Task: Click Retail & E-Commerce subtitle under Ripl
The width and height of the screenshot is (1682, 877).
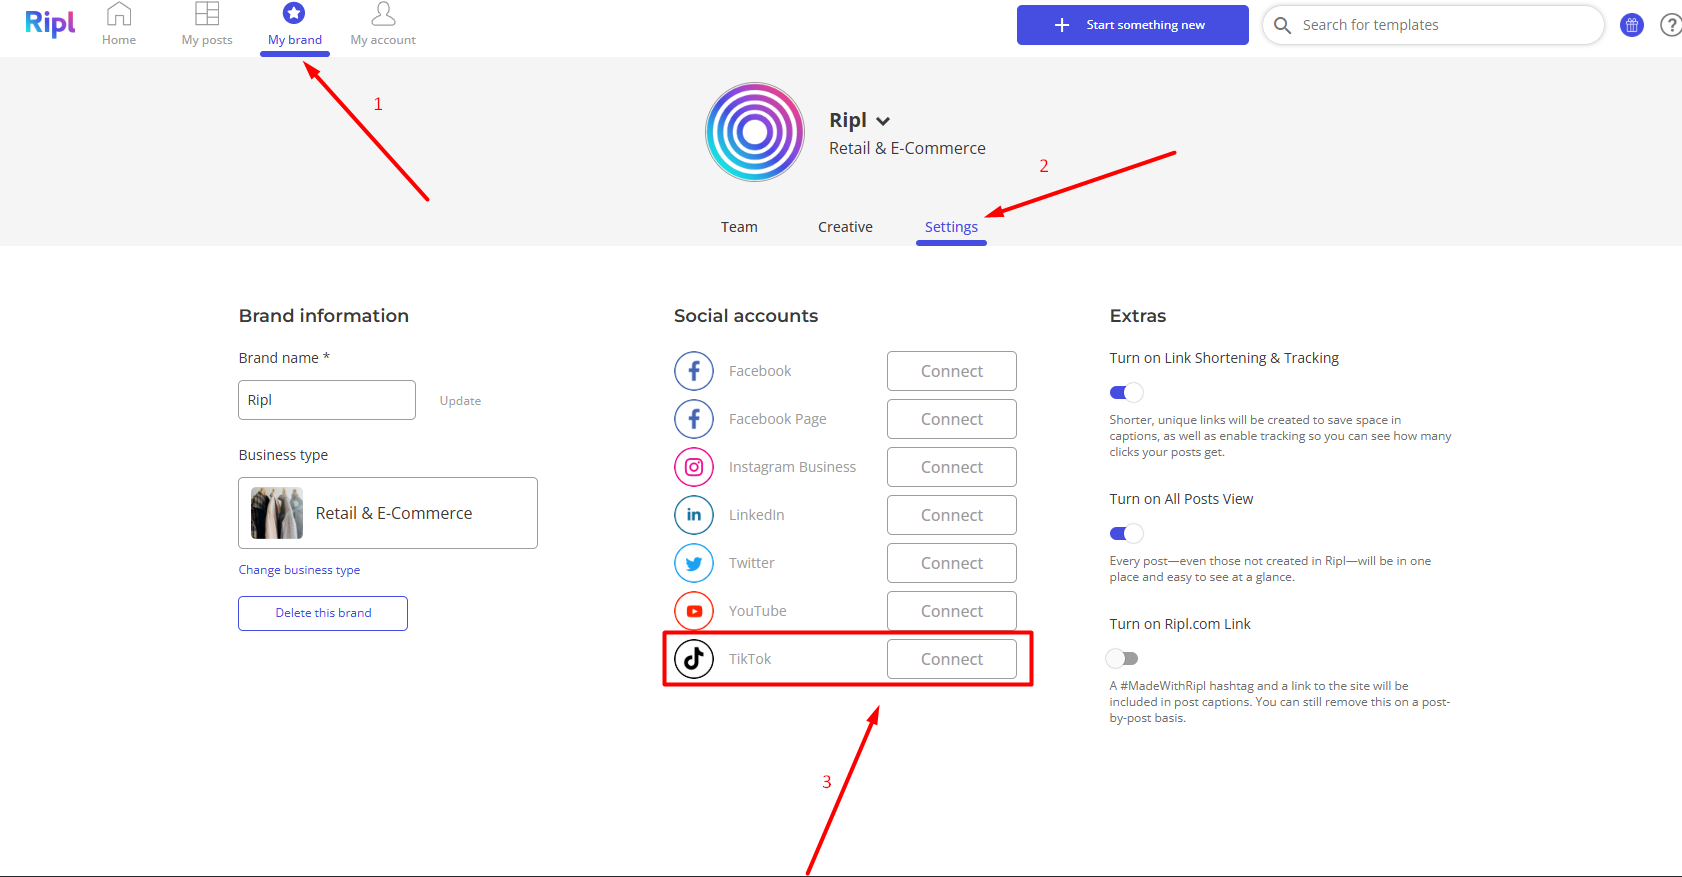Action: 907,148
